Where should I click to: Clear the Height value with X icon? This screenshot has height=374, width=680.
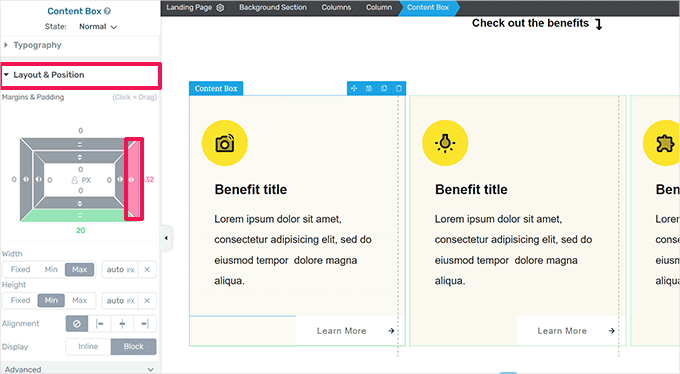(x=147, y=301)
